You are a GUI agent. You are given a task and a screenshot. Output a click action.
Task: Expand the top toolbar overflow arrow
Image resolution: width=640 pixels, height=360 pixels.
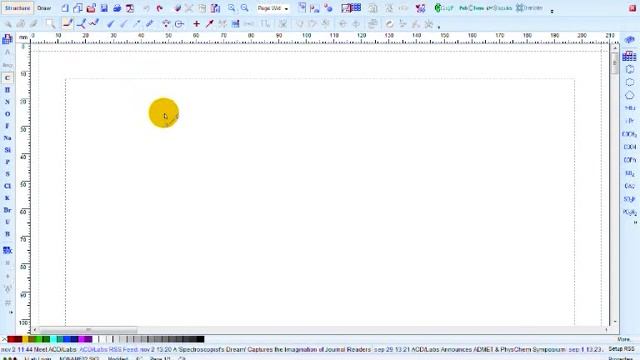tap(552, 11)
